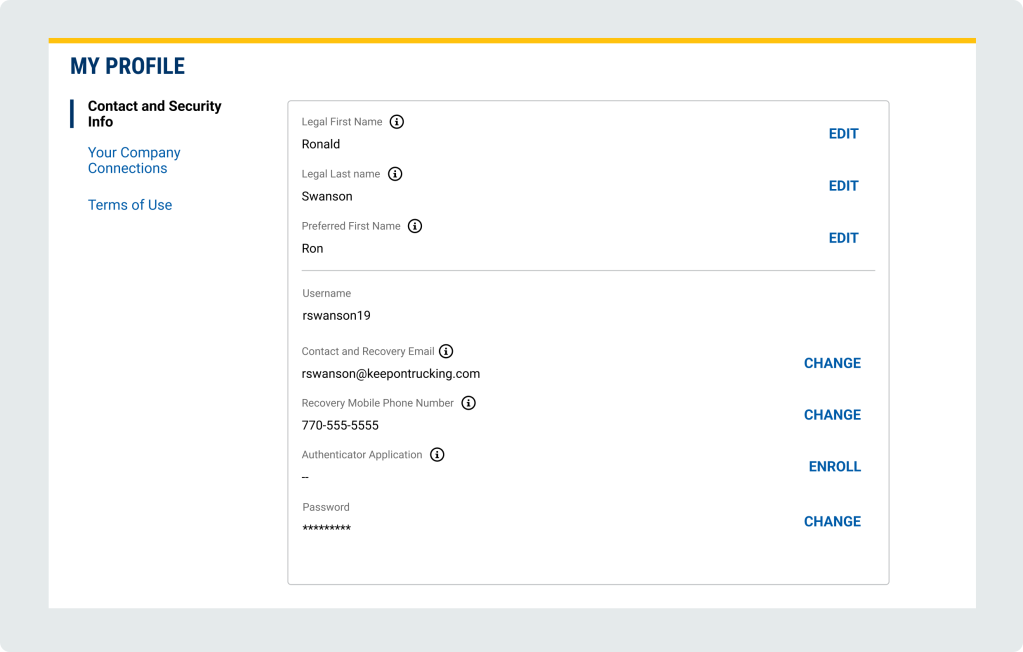
Task: Click the phone number 770-555-5555
Action: click(340, 426)
